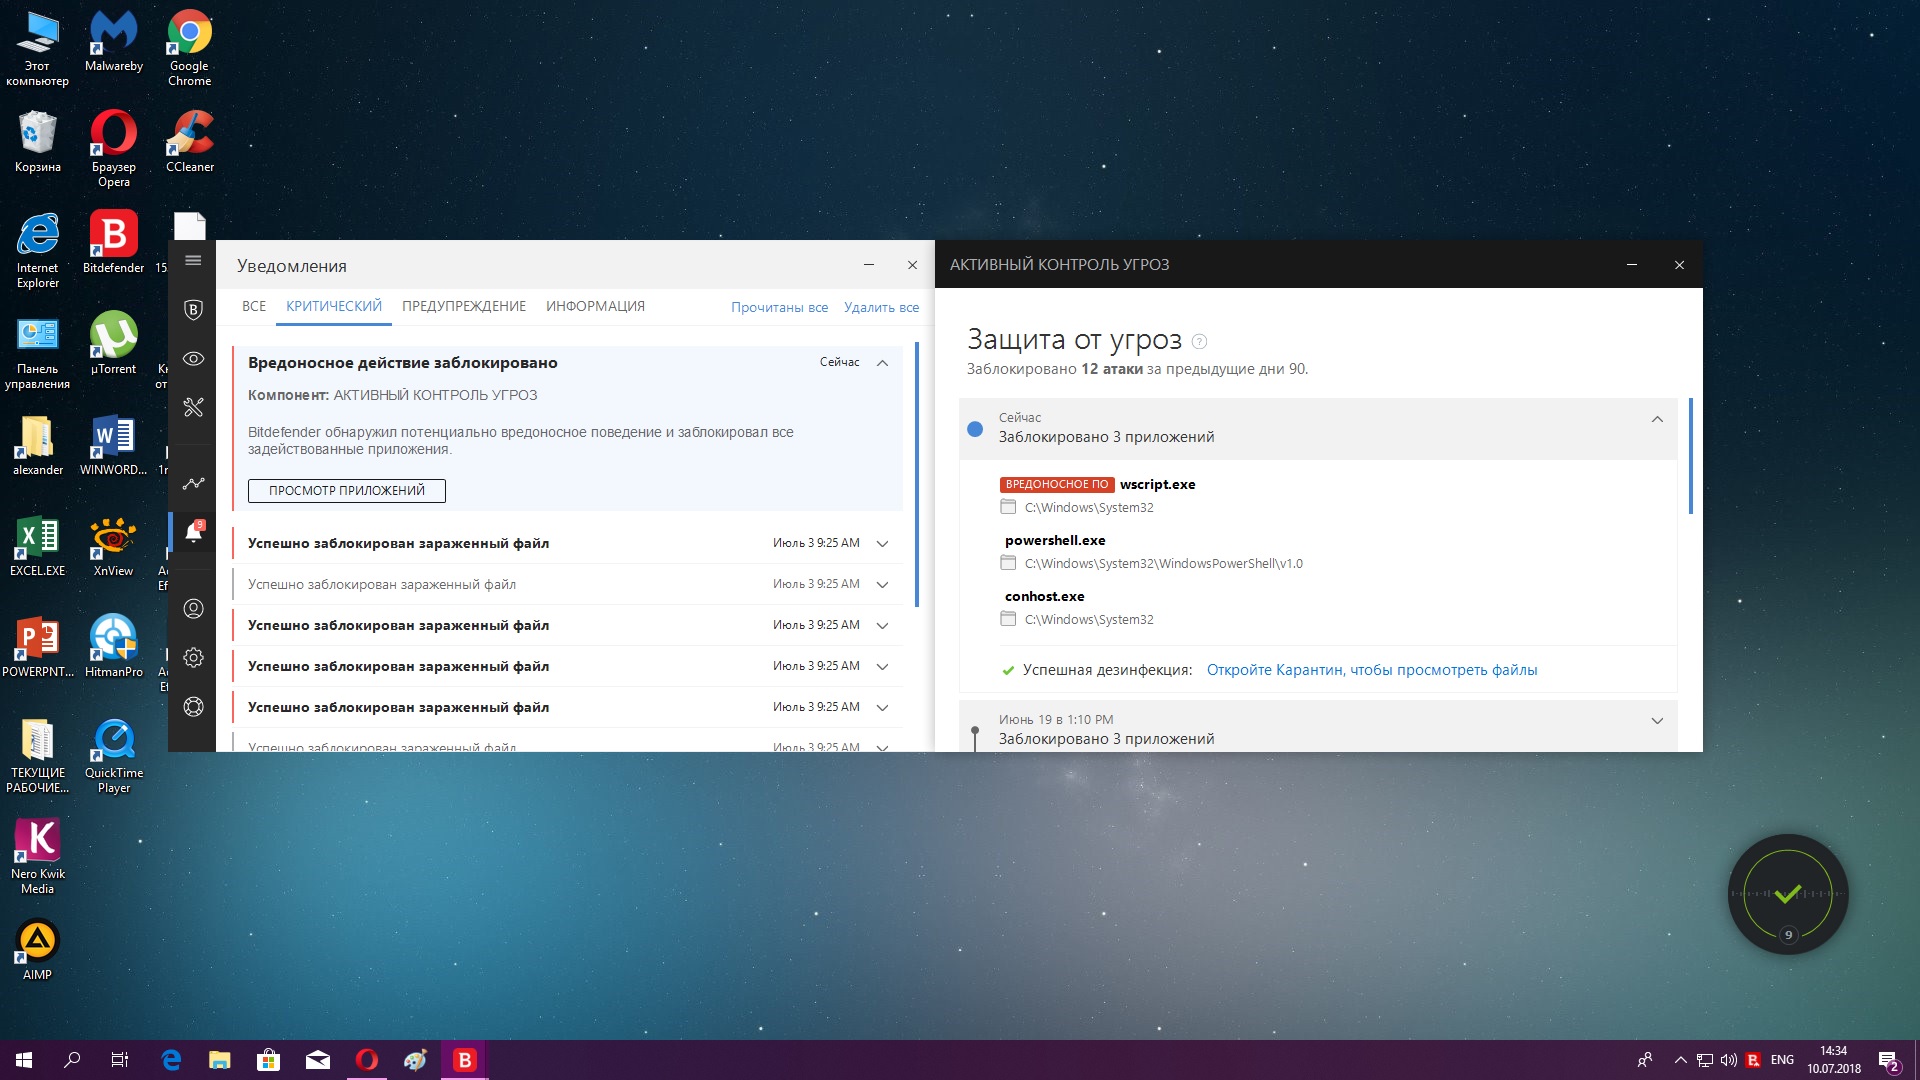Open the Account profile icon in sidebar
Image resolution: width=1920 pixels, height=1080 pixels.
[193, 609]
